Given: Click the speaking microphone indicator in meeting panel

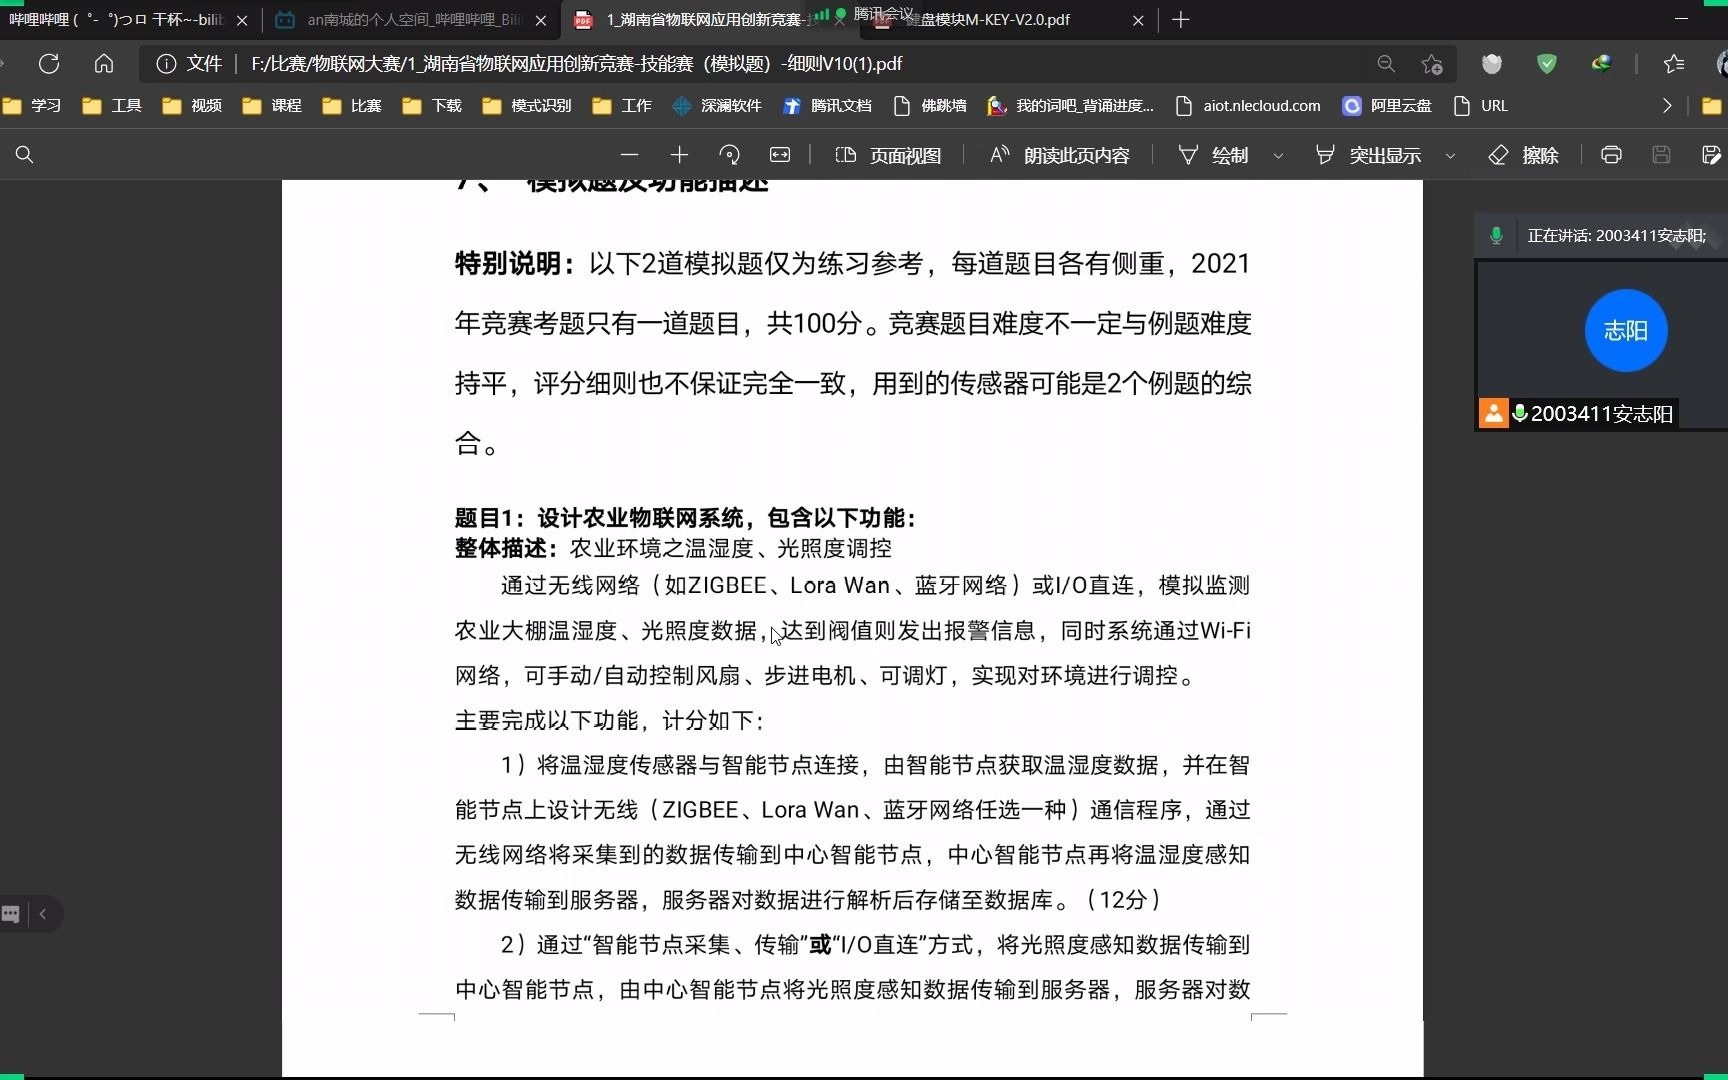Looking at the screenshot, I should (x=1496, y=236).
